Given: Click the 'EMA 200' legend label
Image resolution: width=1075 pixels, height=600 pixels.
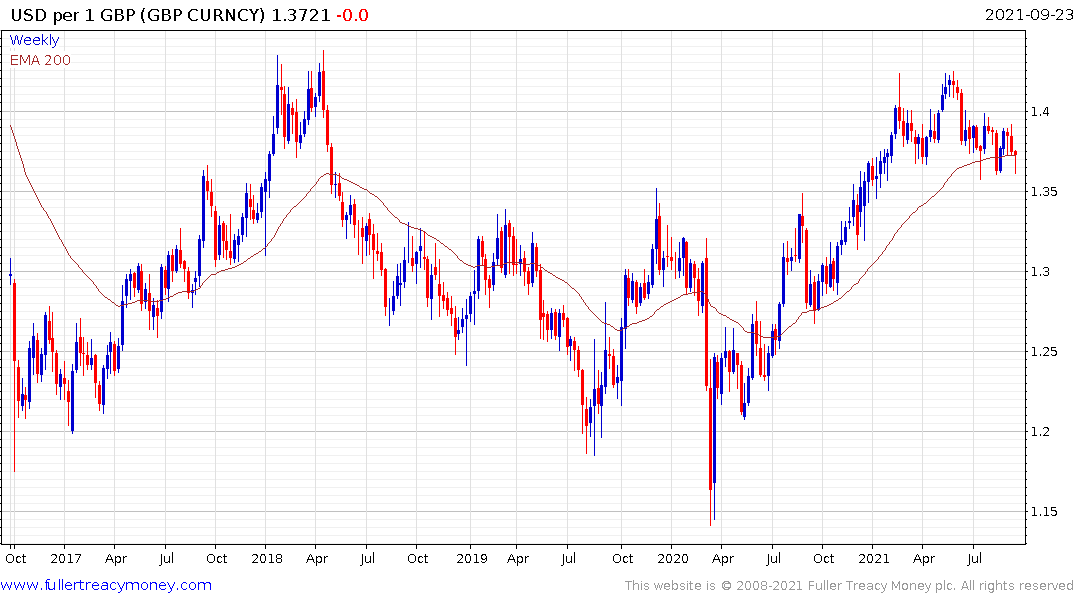Looking at the screenshot, I should (40, 60).
